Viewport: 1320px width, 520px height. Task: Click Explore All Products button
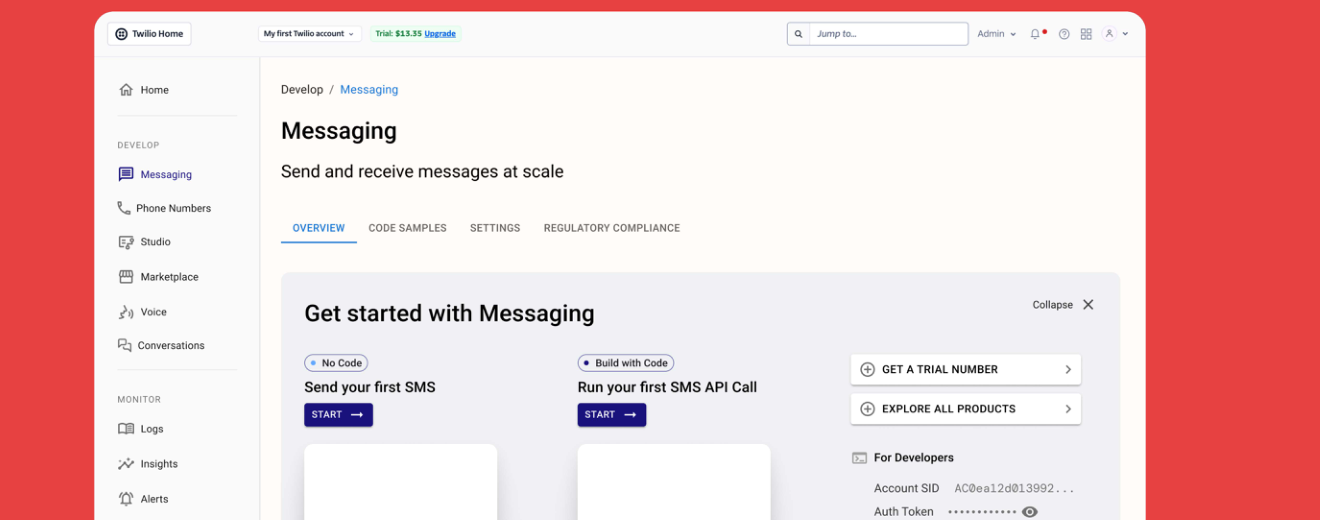click(966, 409)
